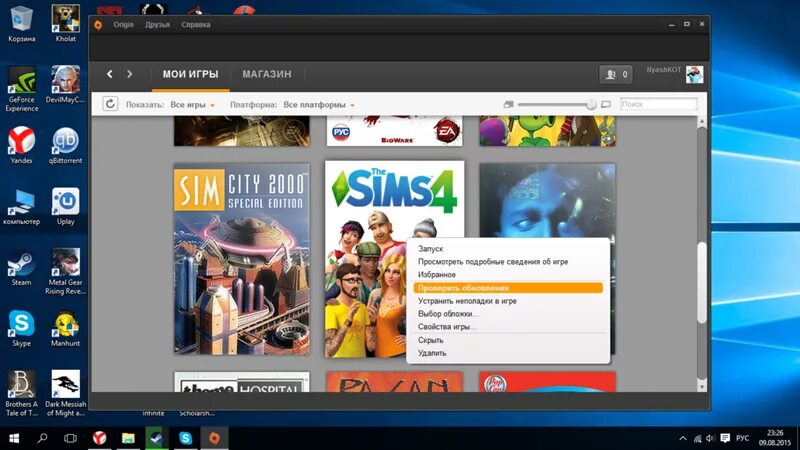The height and width of the screenshot is (450, 800).
Task: Open the Action Center notification icon
Action: click(x=725, y=438)
